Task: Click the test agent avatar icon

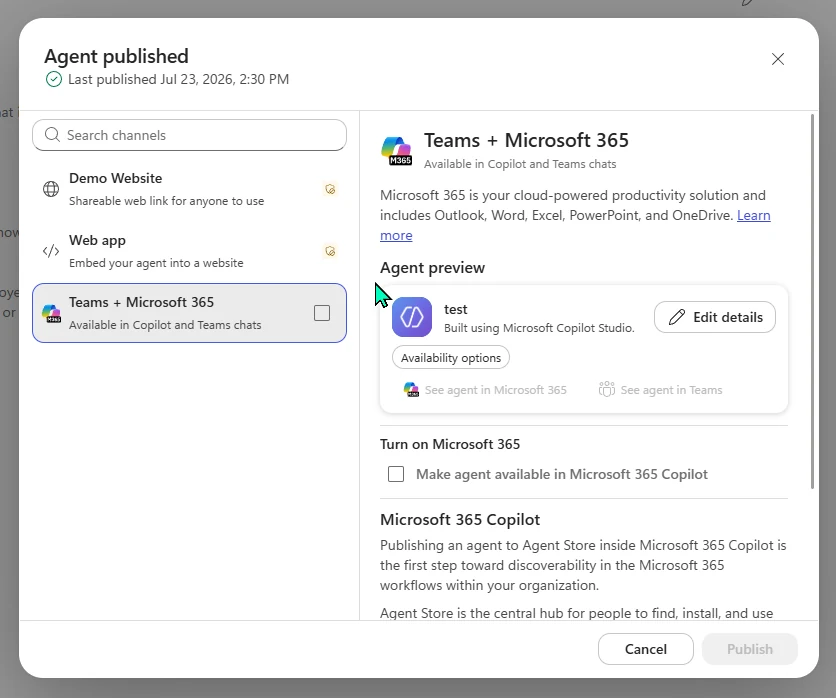Action: point(412,317)
